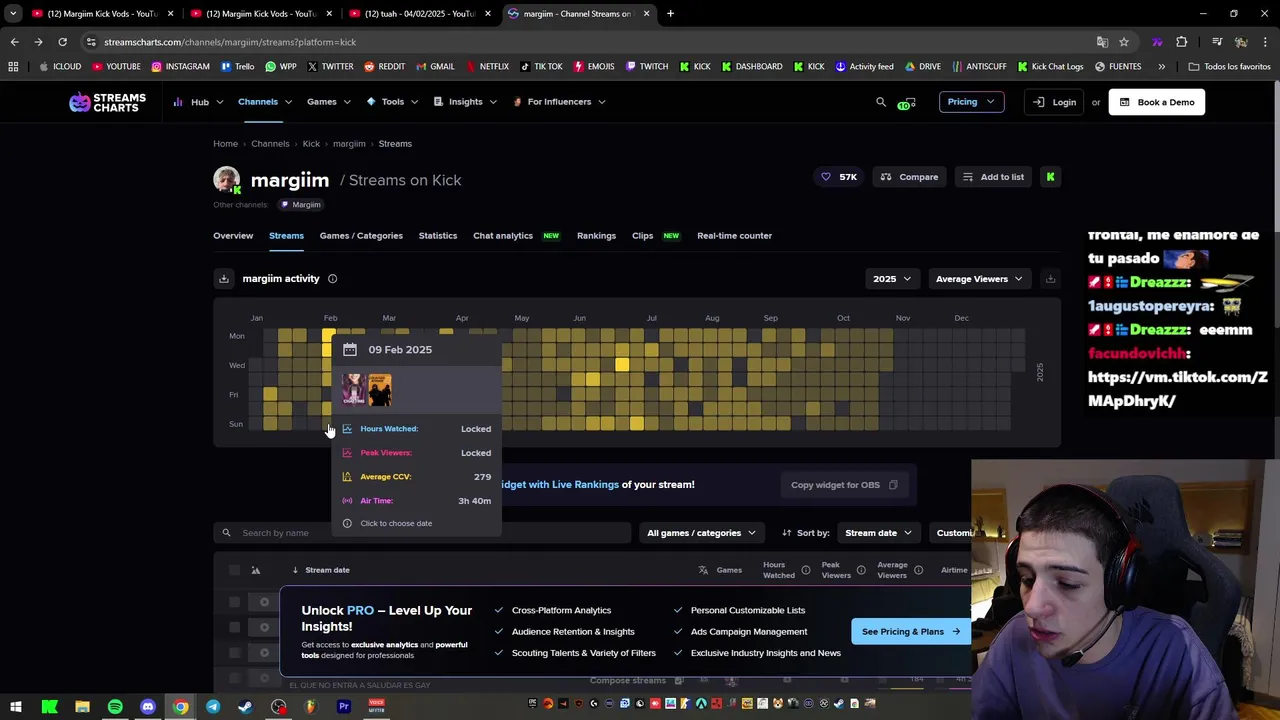Open the Average Viewers metric dropdown
Image resolution: width=1280 pixels, height=720 pixels.
(x=979, y=279)
